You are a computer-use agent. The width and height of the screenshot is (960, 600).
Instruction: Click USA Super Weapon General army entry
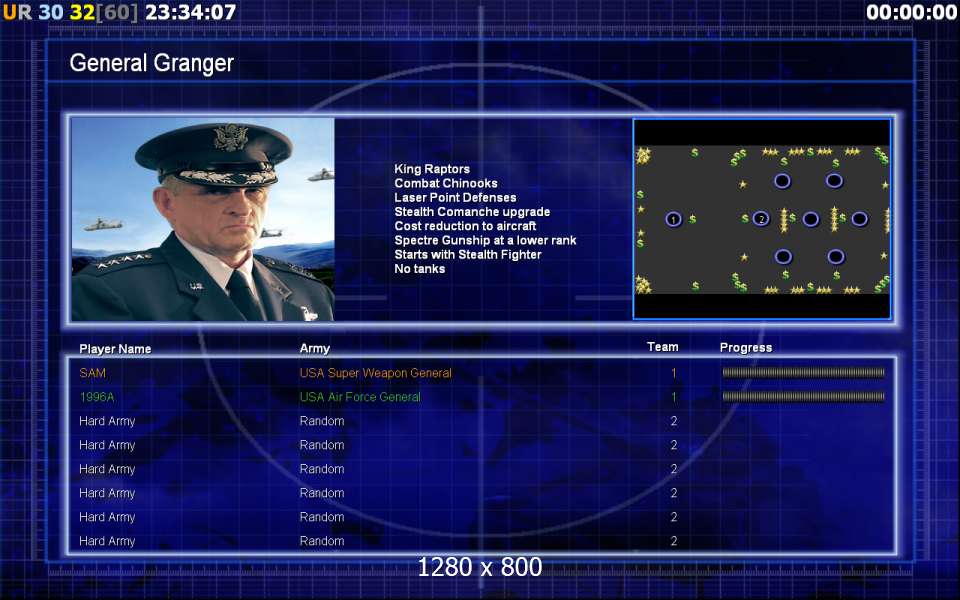coord(375,373)
